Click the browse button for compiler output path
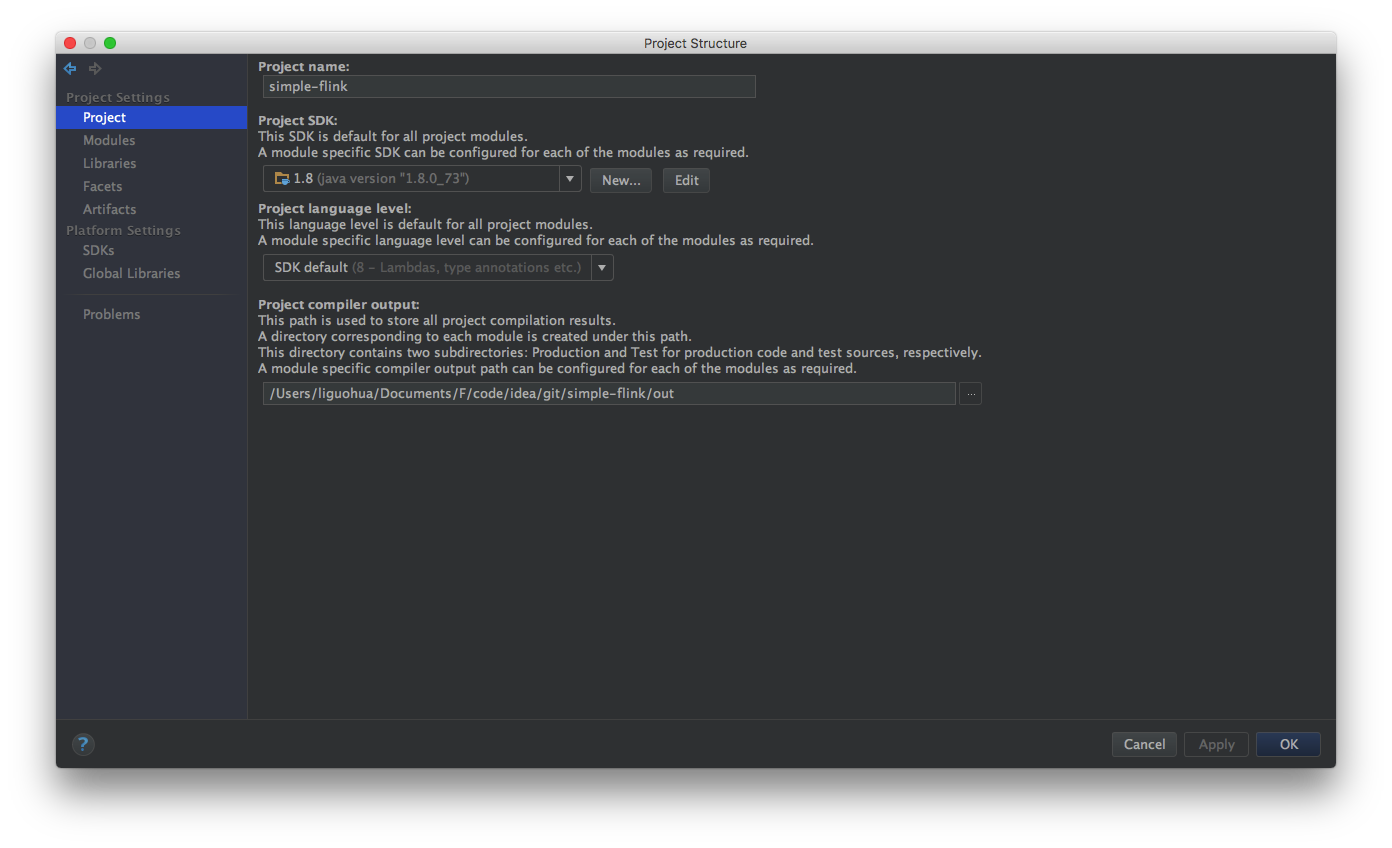Screen dimensions: 1392x848 tap(970, 394)
